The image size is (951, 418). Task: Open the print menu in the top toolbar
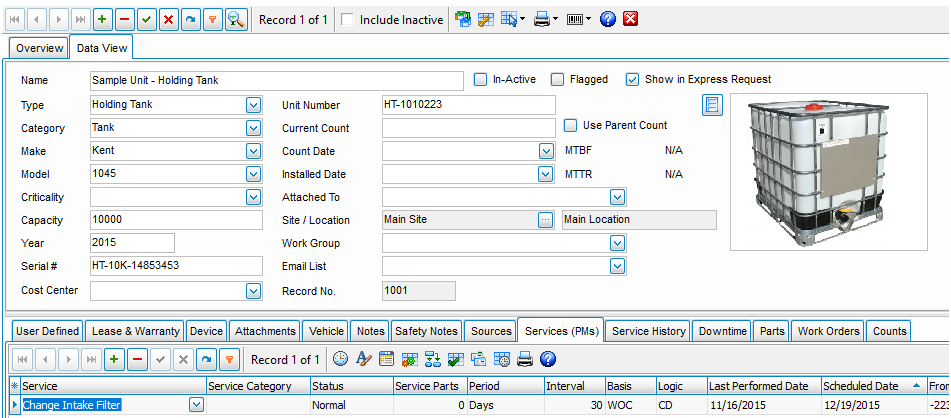tap(545, 20)
